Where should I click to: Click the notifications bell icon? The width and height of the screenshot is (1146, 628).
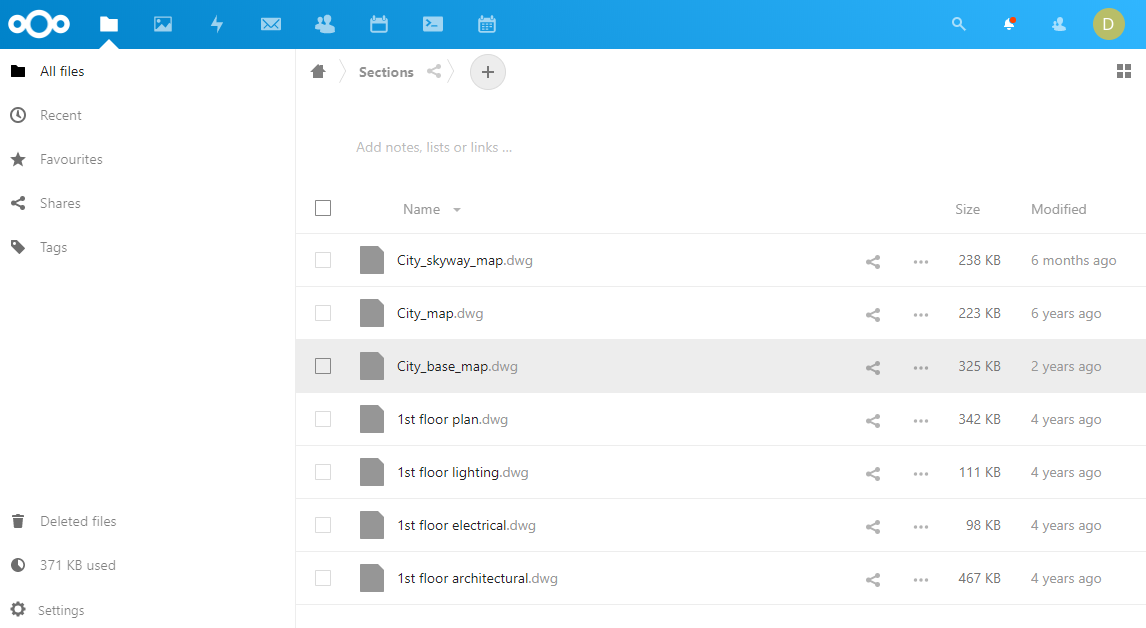pos(1009,24)
